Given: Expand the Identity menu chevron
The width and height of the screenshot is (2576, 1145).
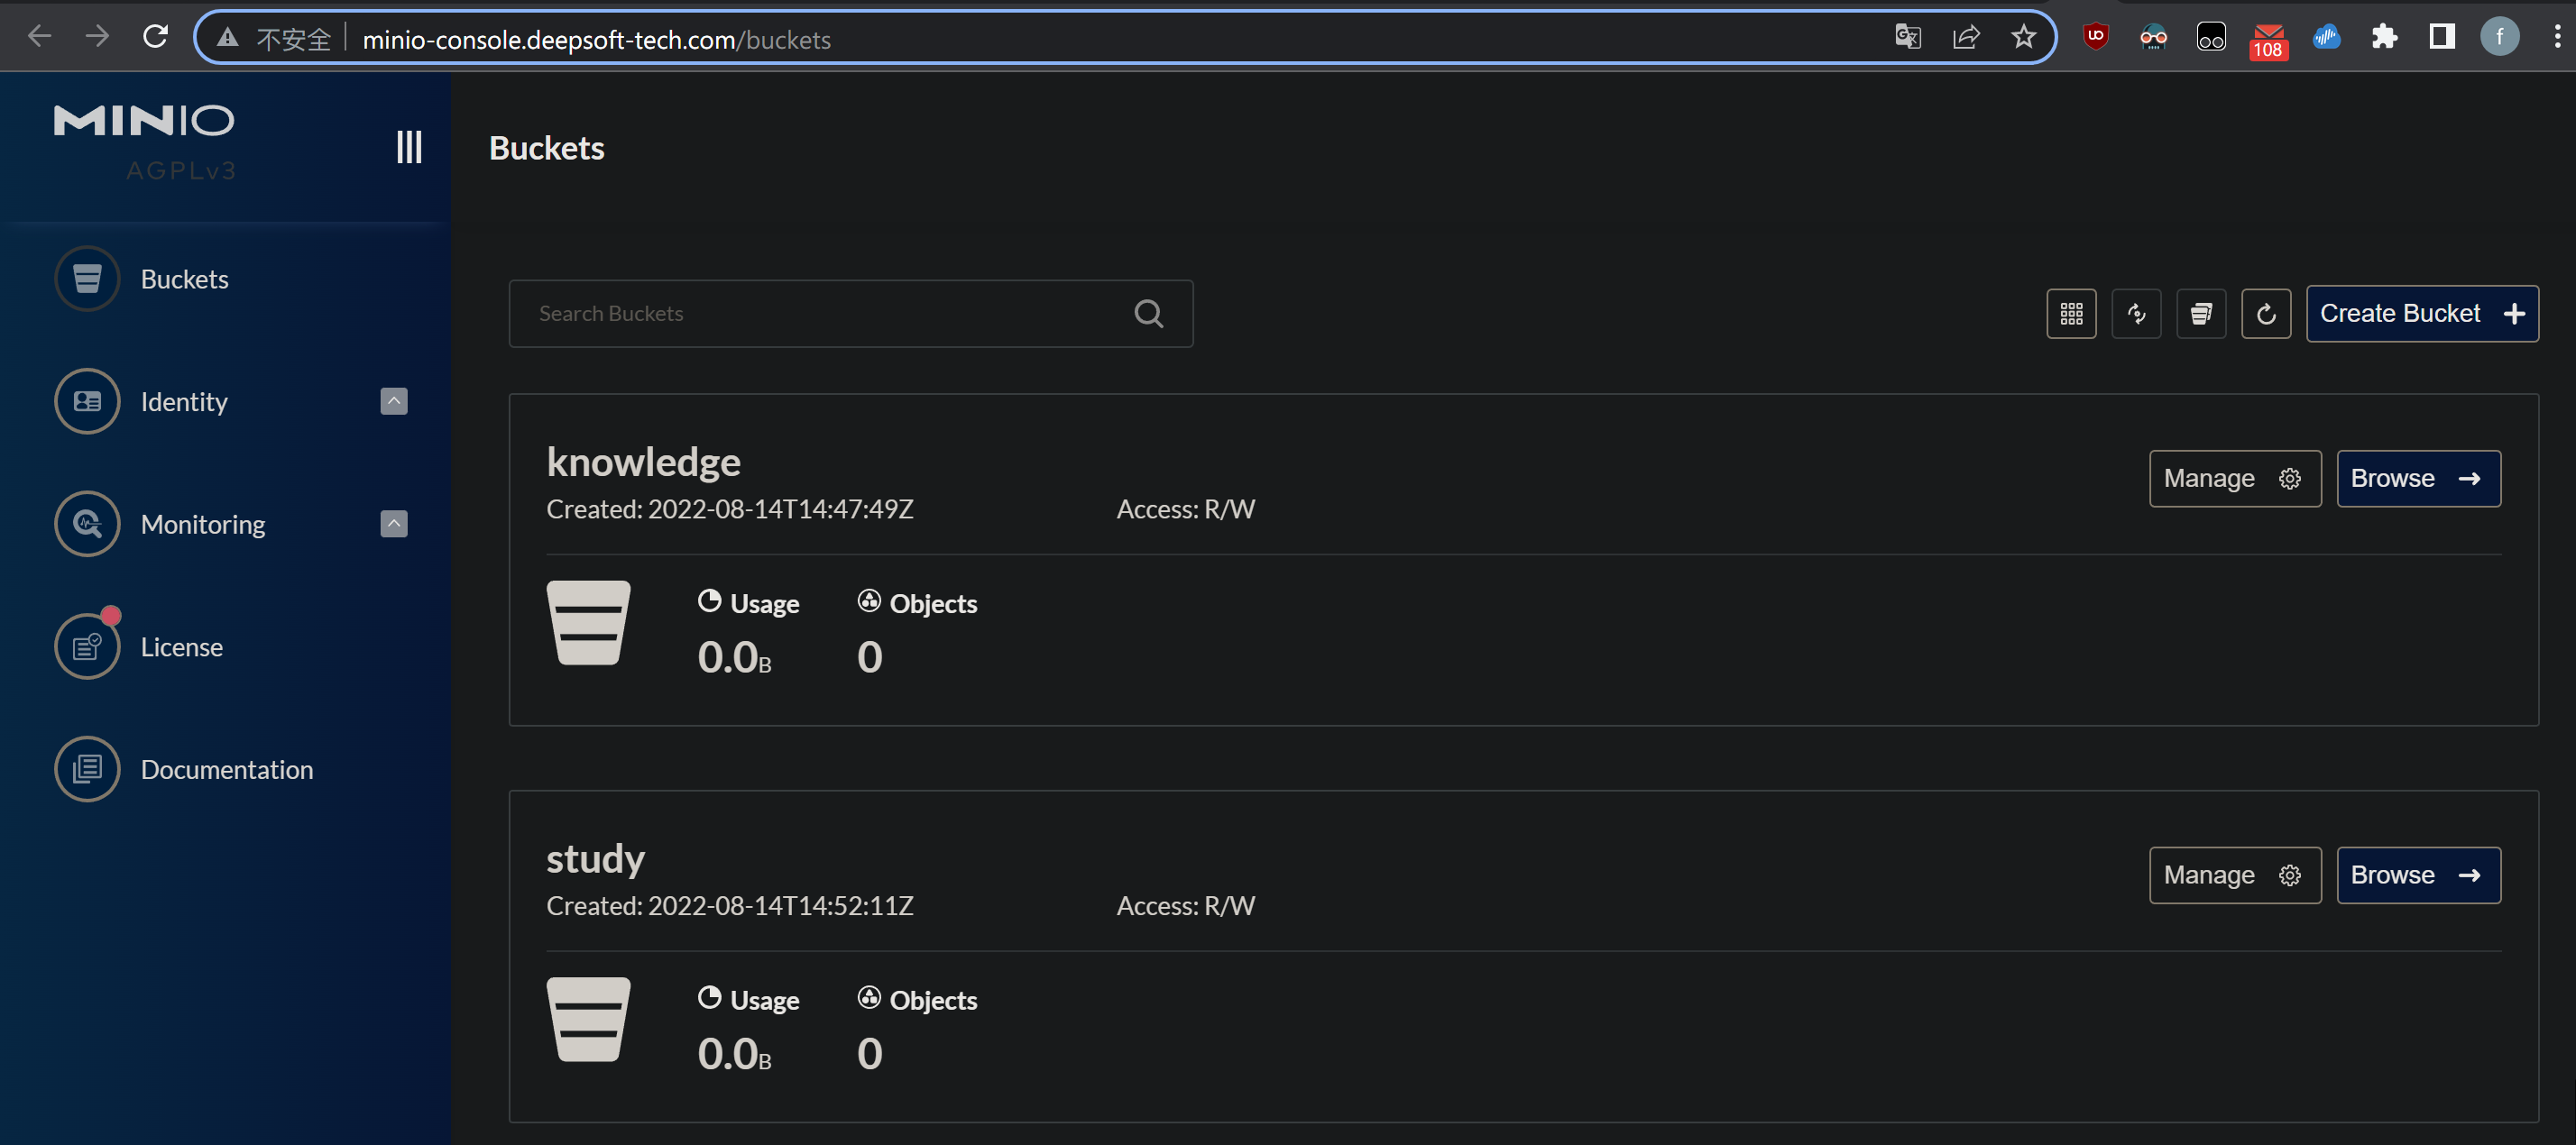Looking at the screenshot, I should coord(394,401).
